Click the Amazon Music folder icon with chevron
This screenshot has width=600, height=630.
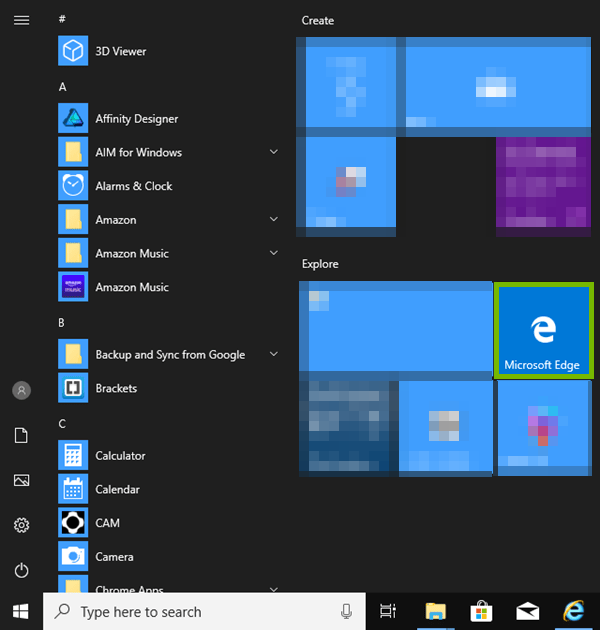pyautogui.click(x=73, y=253)
